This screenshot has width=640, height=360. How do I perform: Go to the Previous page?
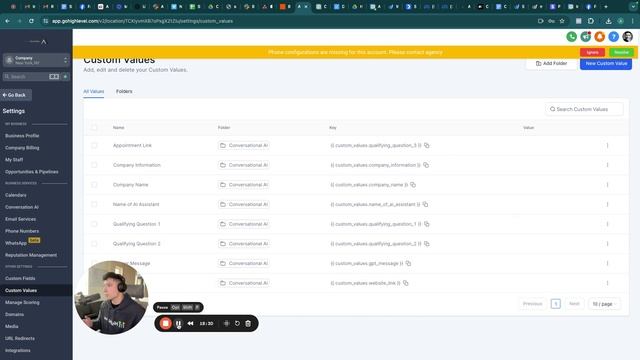[x=533, y=304]
